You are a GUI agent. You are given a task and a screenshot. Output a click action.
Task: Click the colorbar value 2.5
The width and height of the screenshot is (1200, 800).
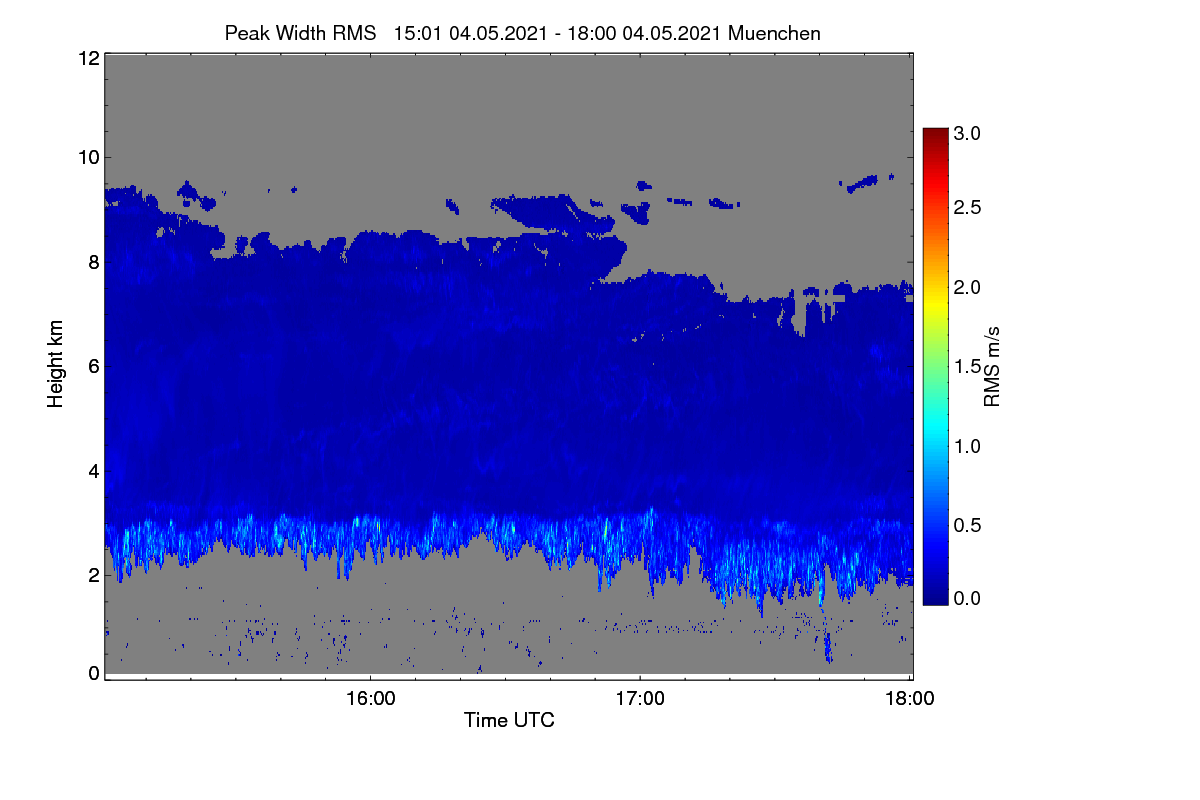[x=966, y=207]
